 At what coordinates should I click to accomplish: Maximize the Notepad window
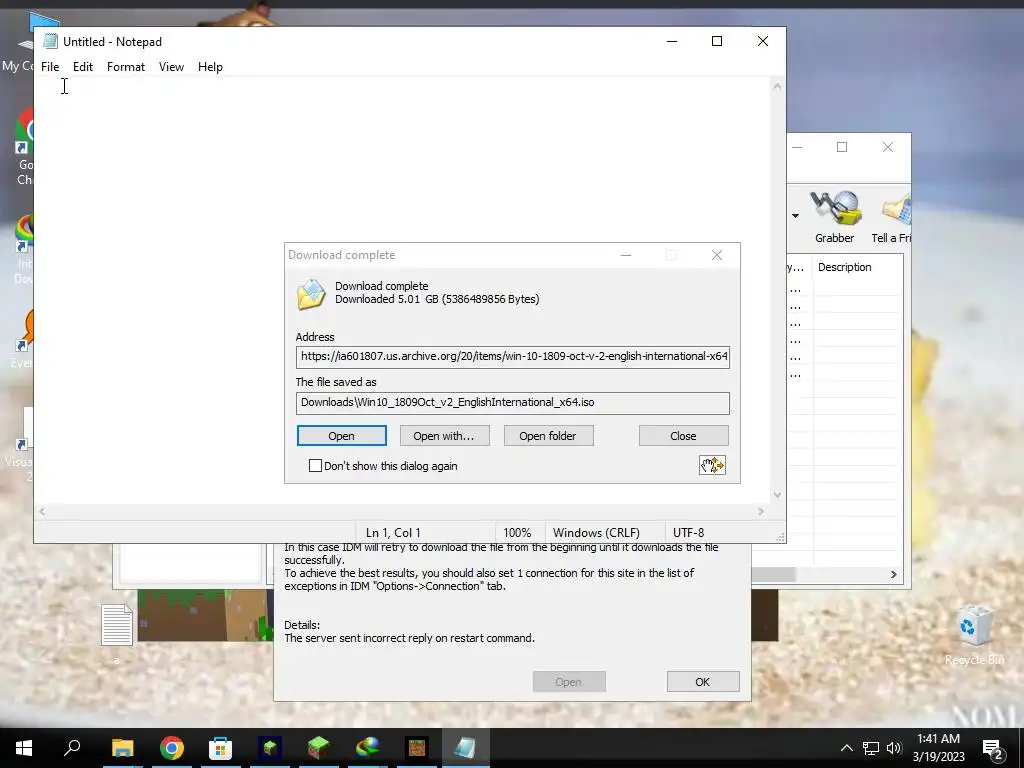[x=716, y=41]
